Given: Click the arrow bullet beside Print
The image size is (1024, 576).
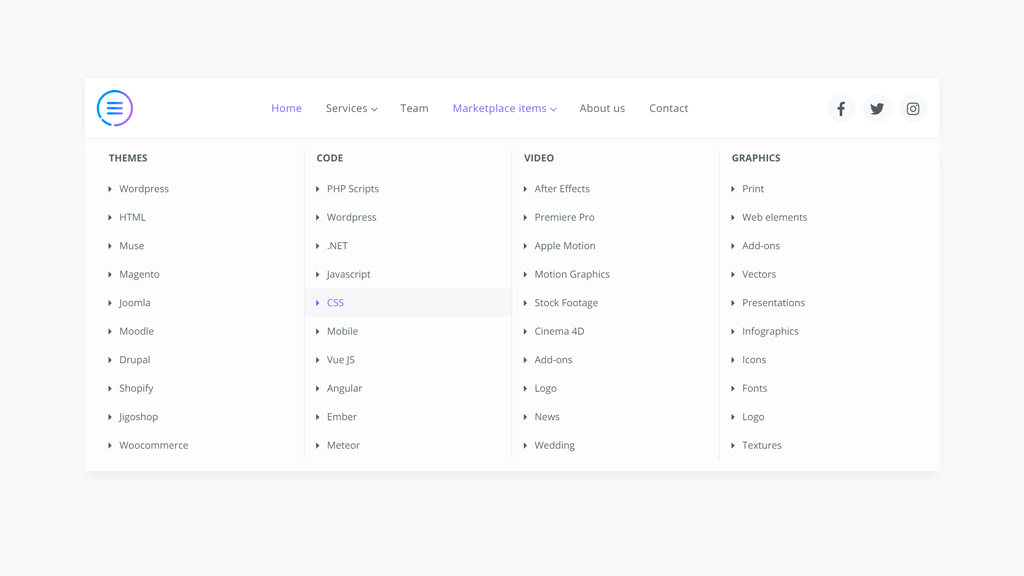Looking at the screenshot, I should [x=733, y=189].
